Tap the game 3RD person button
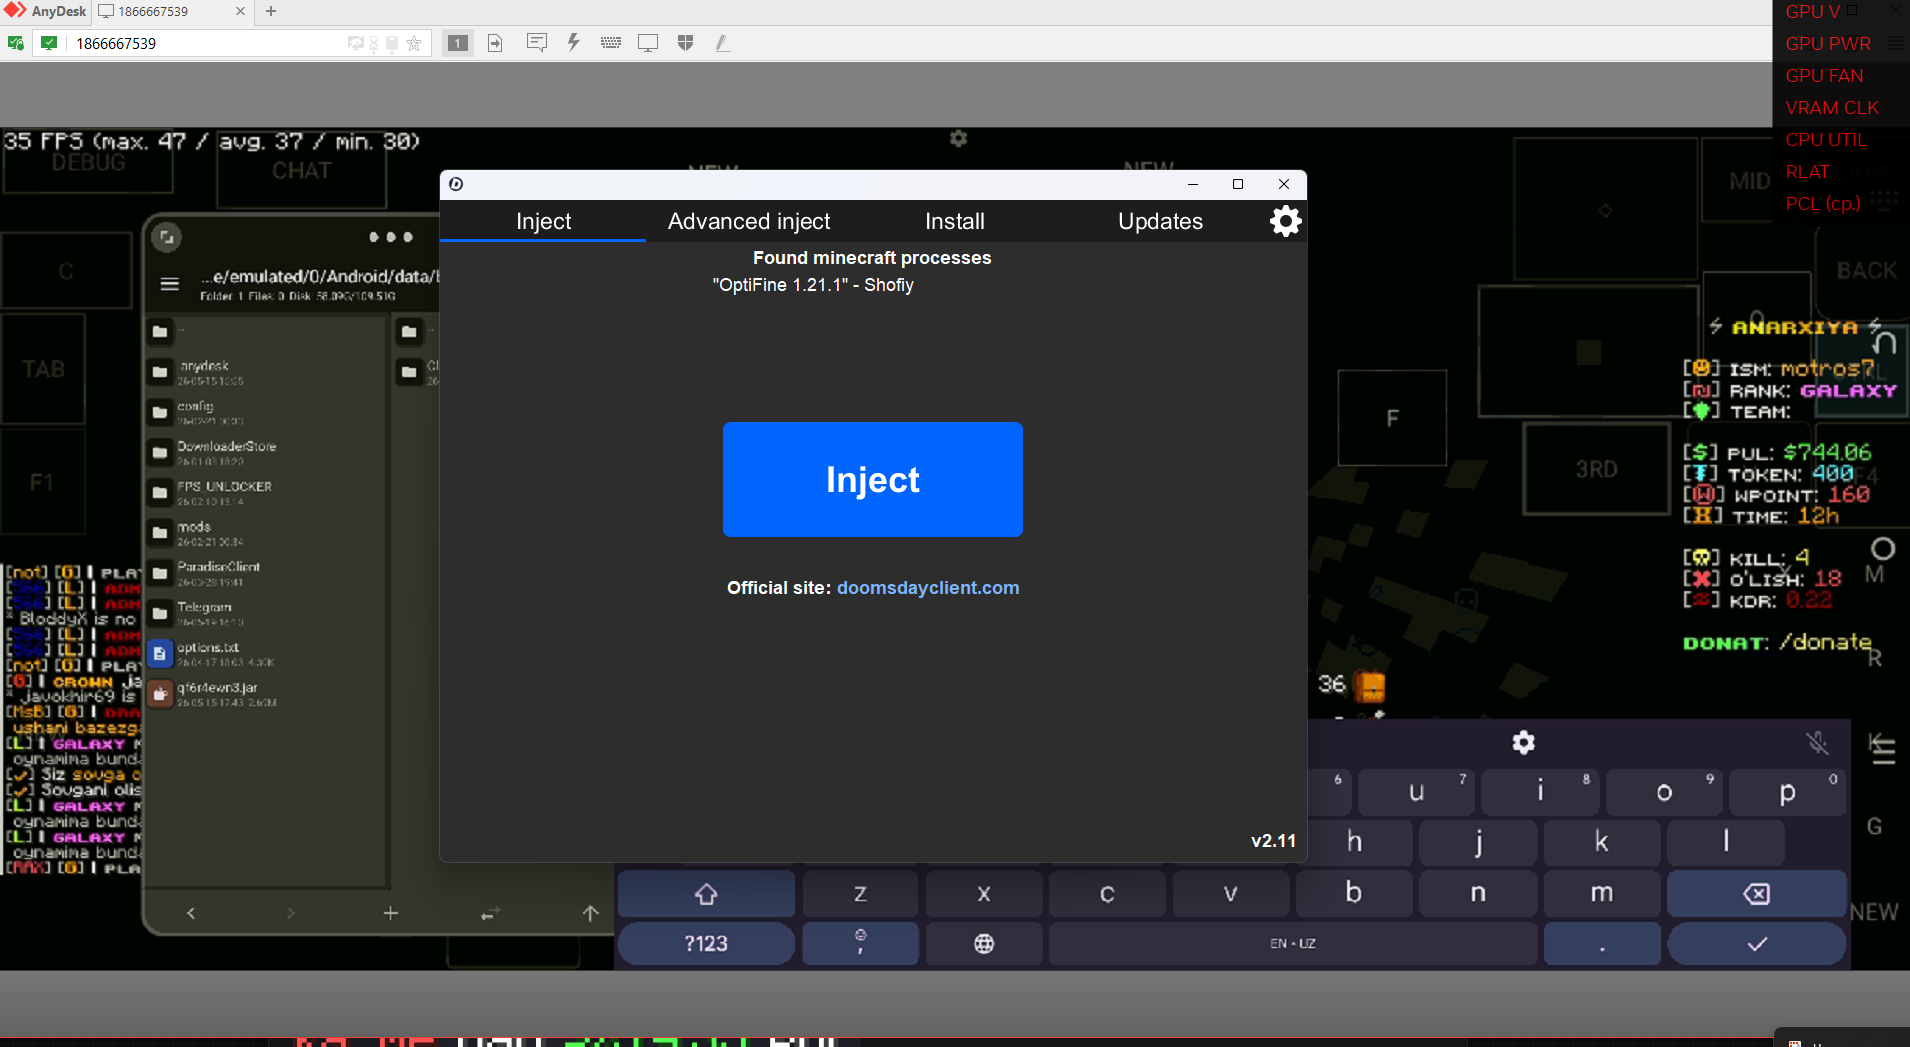Screen dimensions: 1910x1047 click(1597, 469)
